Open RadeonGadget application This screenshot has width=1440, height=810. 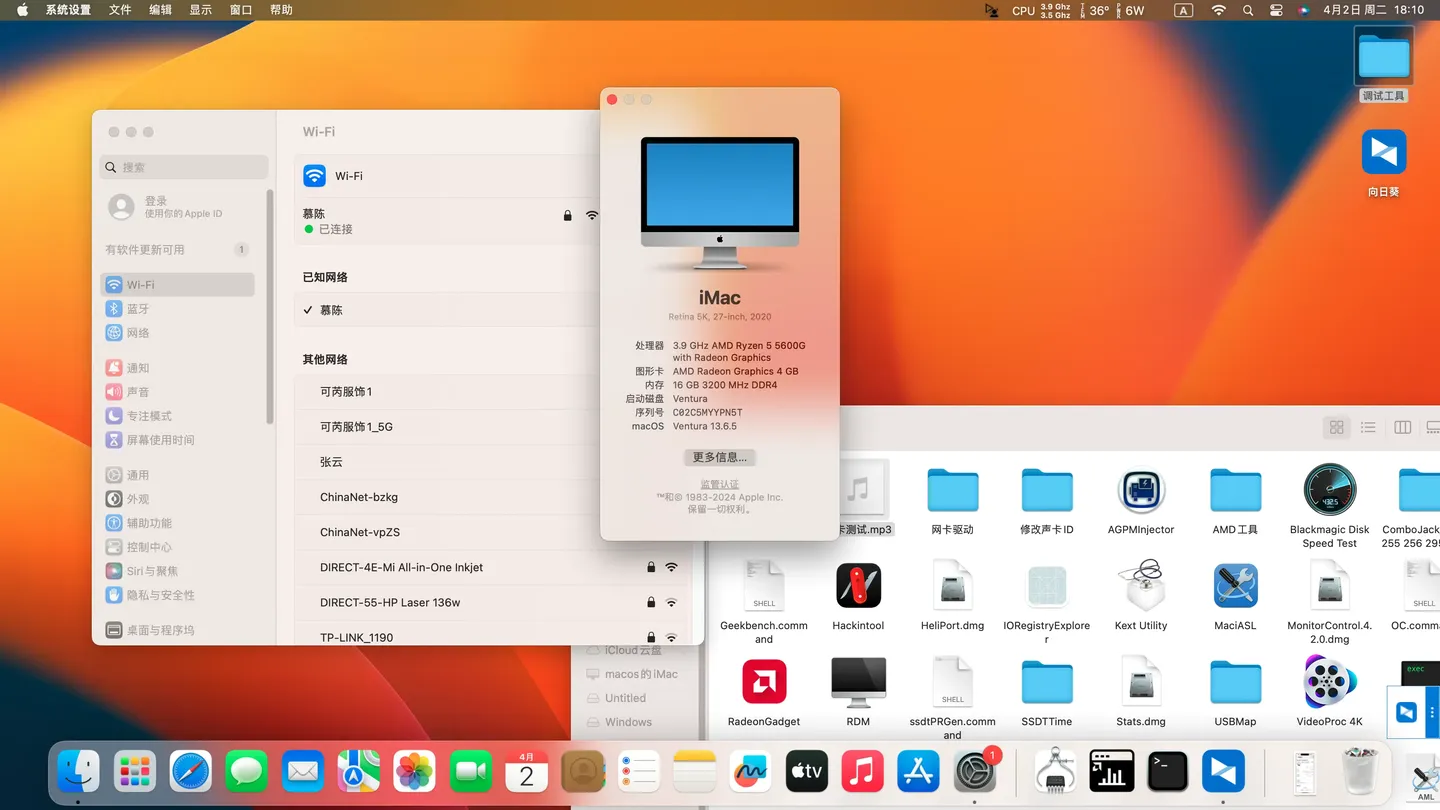click(764, 681)
